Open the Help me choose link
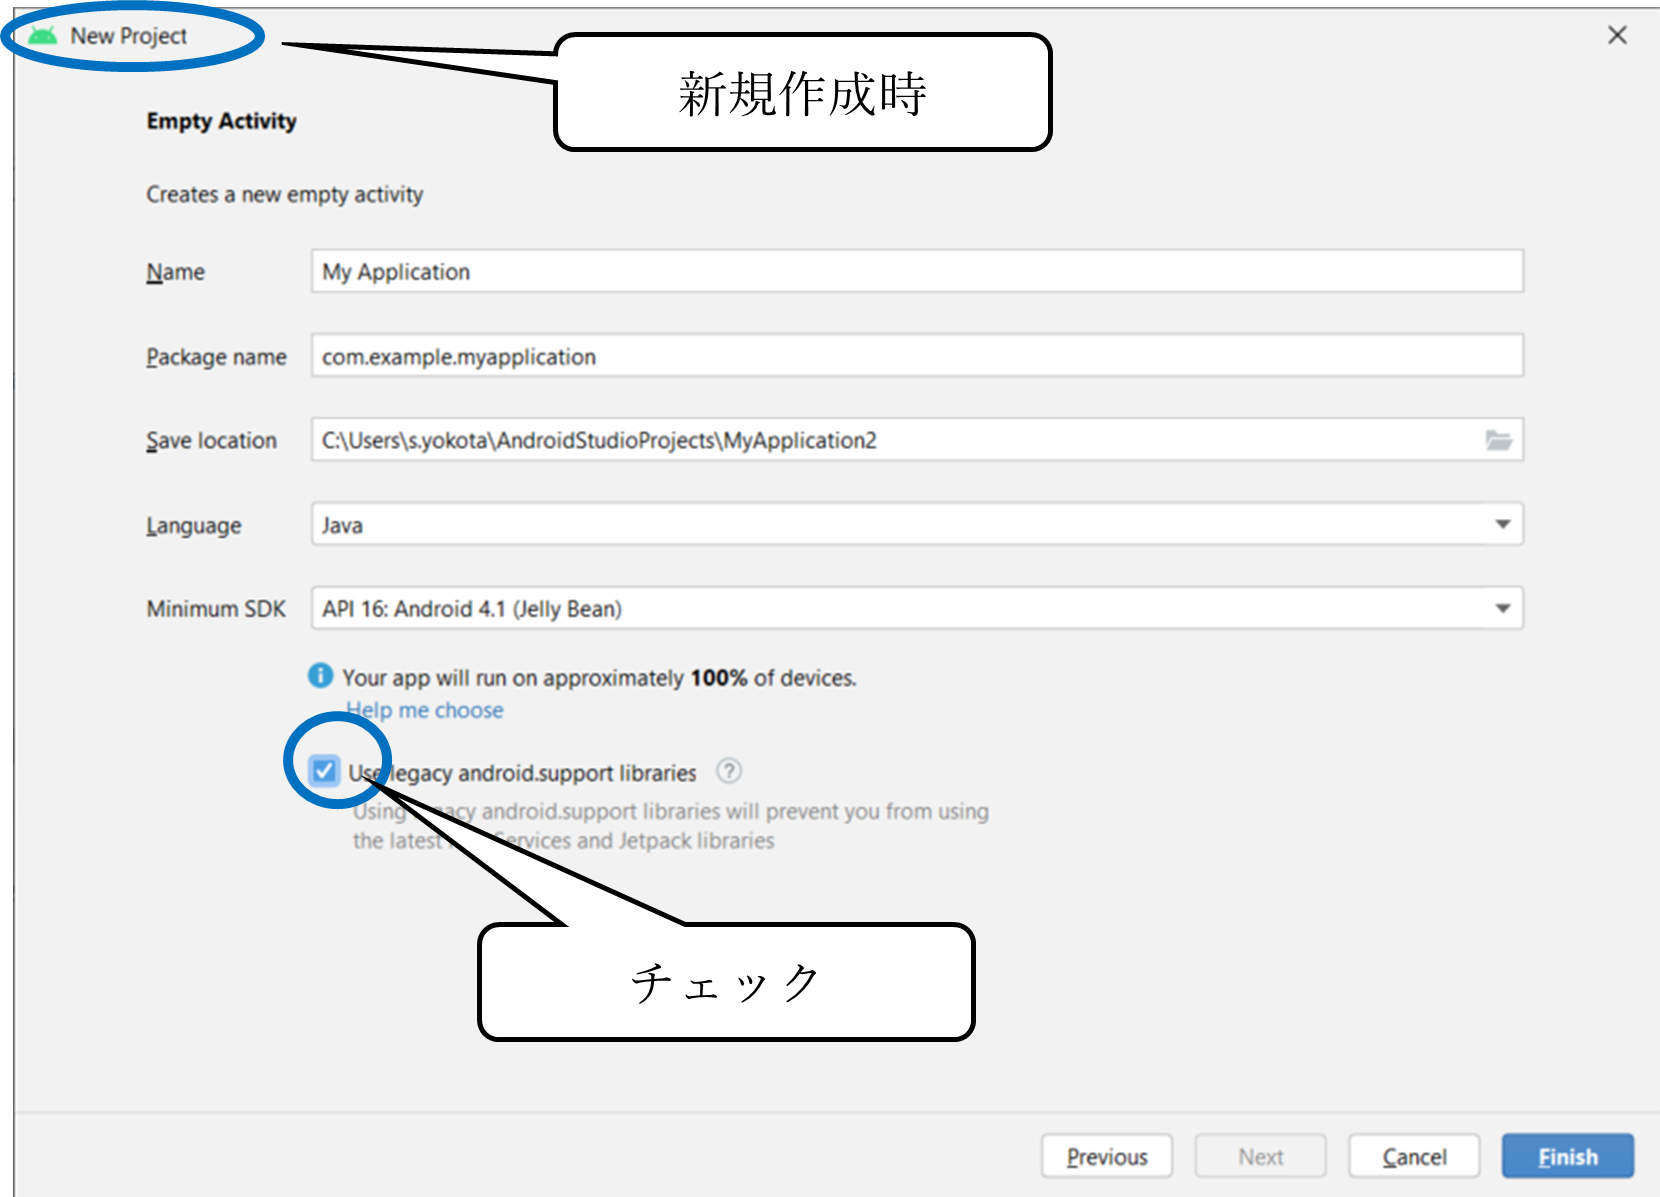 pyautogui.click(x=426, y=710)
